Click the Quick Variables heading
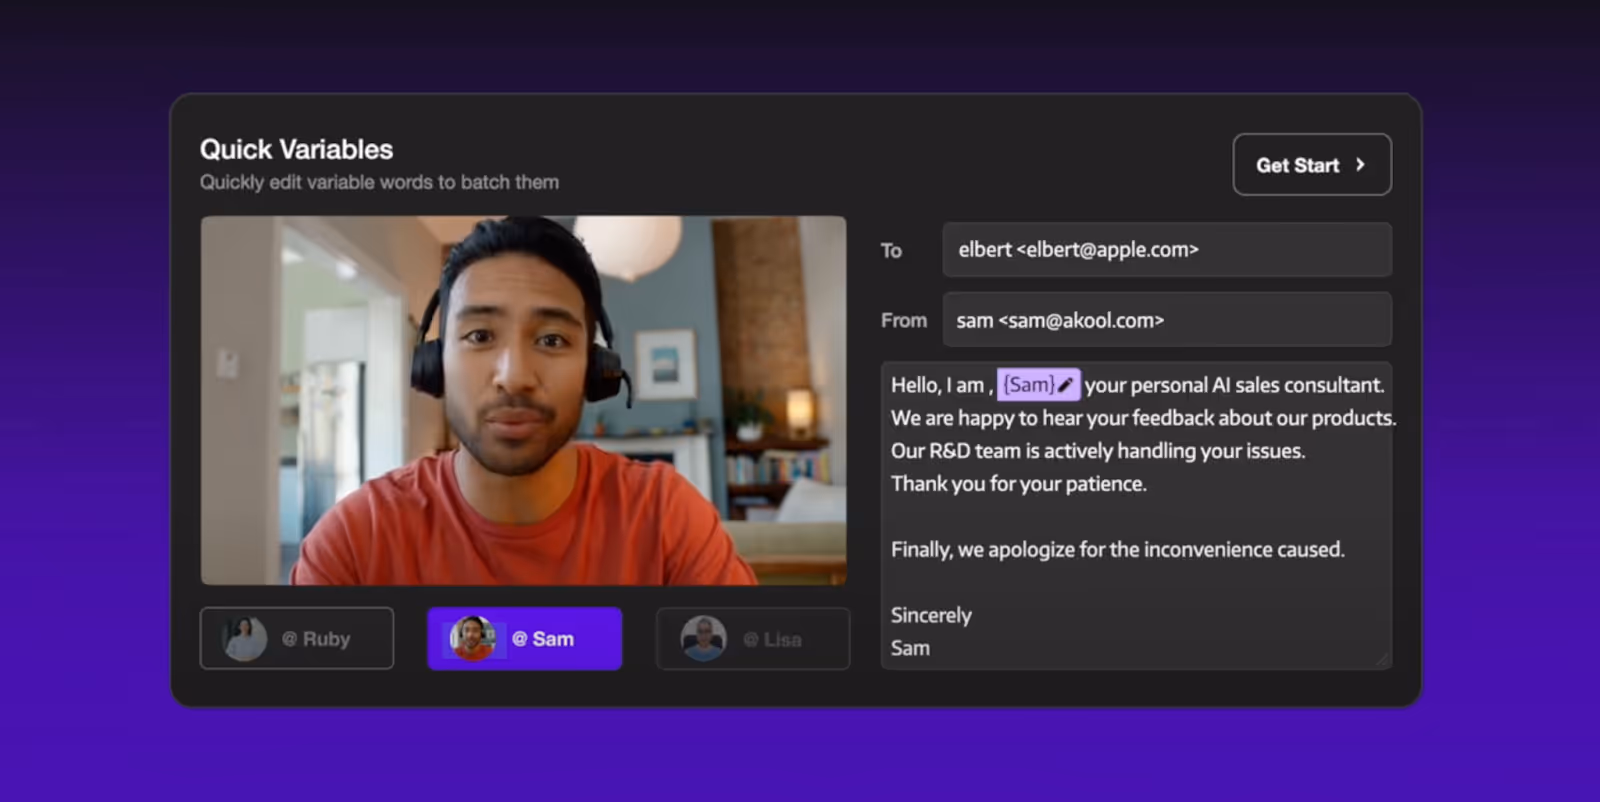The width and height of the screenshot is (1600, 802). coord(297,149)
